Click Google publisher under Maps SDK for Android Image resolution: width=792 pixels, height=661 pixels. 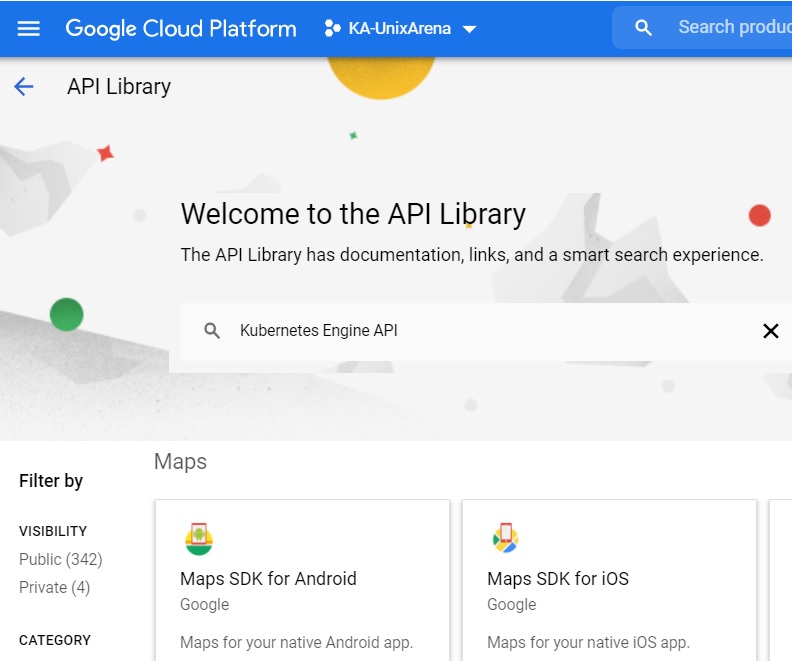click(205, 604)
